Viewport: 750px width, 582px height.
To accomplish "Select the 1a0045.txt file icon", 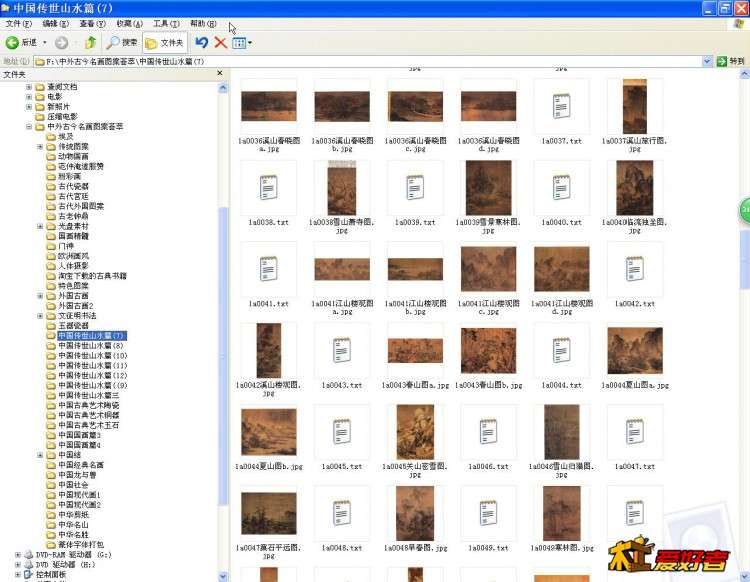I will (342, 431).
